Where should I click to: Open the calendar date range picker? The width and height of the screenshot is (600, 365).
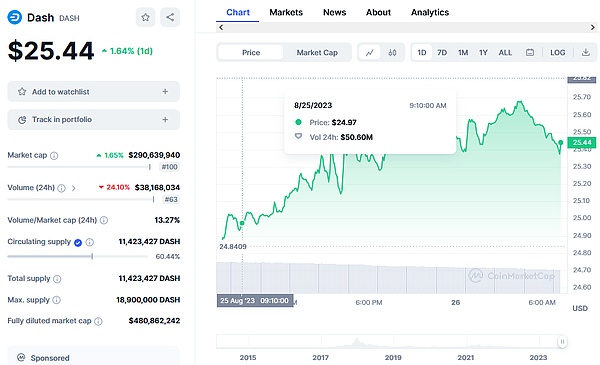click(530, 52)
